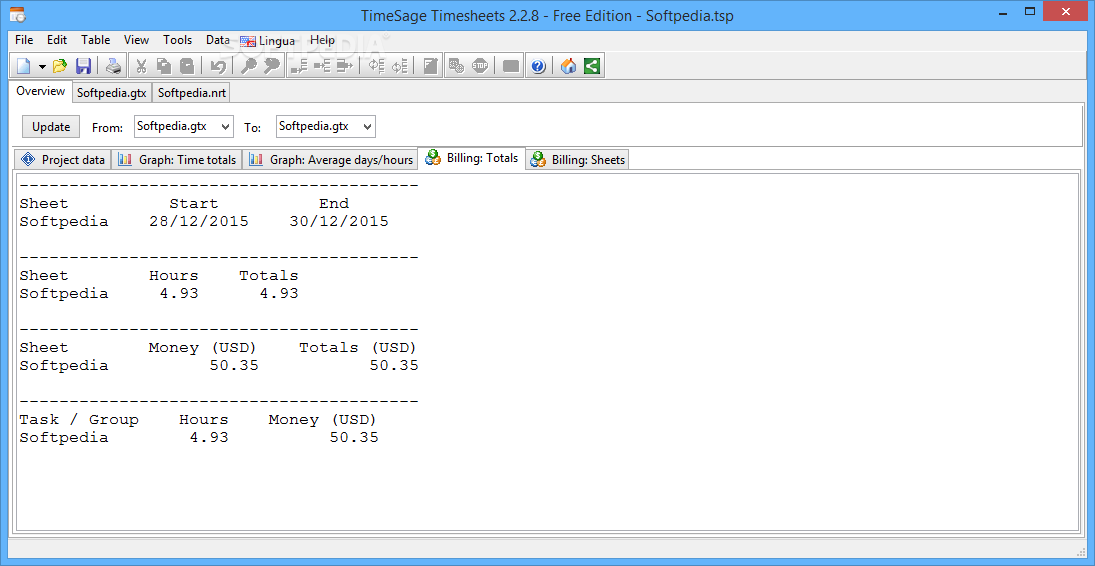Open the Edit menu
This screenshot has height=566, width=1095.
pyautogui.click(x=57, y=41)
